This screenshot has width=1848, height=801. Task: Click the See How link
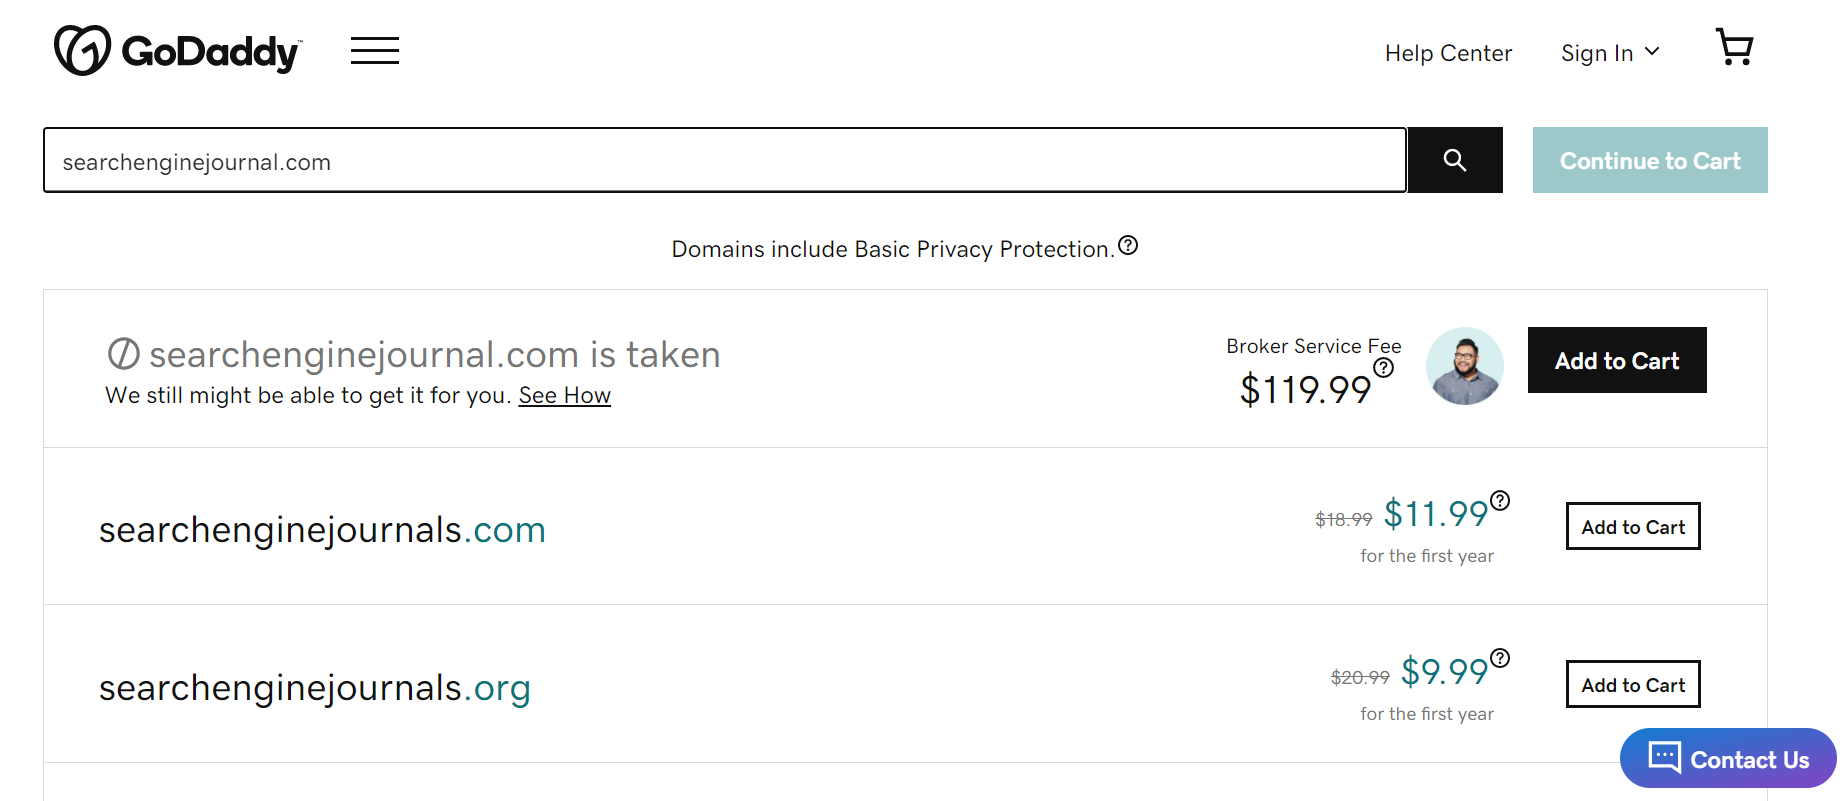point(564,396)
